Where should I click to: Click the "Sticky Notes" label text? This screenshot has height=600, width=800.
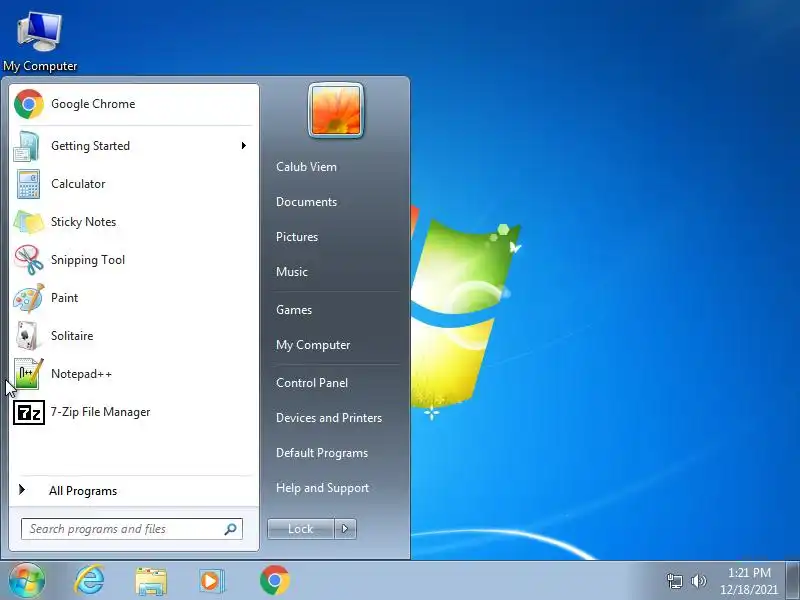pyautogui.click(x=83, y=222)
